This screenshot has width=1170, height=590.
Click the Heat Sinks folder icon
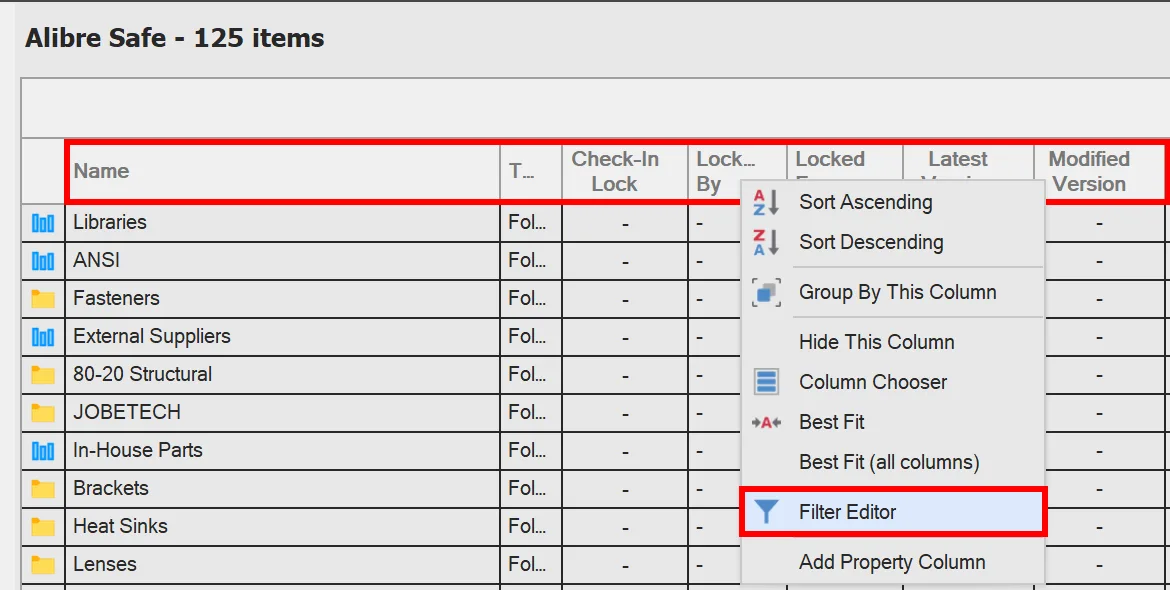43,527
